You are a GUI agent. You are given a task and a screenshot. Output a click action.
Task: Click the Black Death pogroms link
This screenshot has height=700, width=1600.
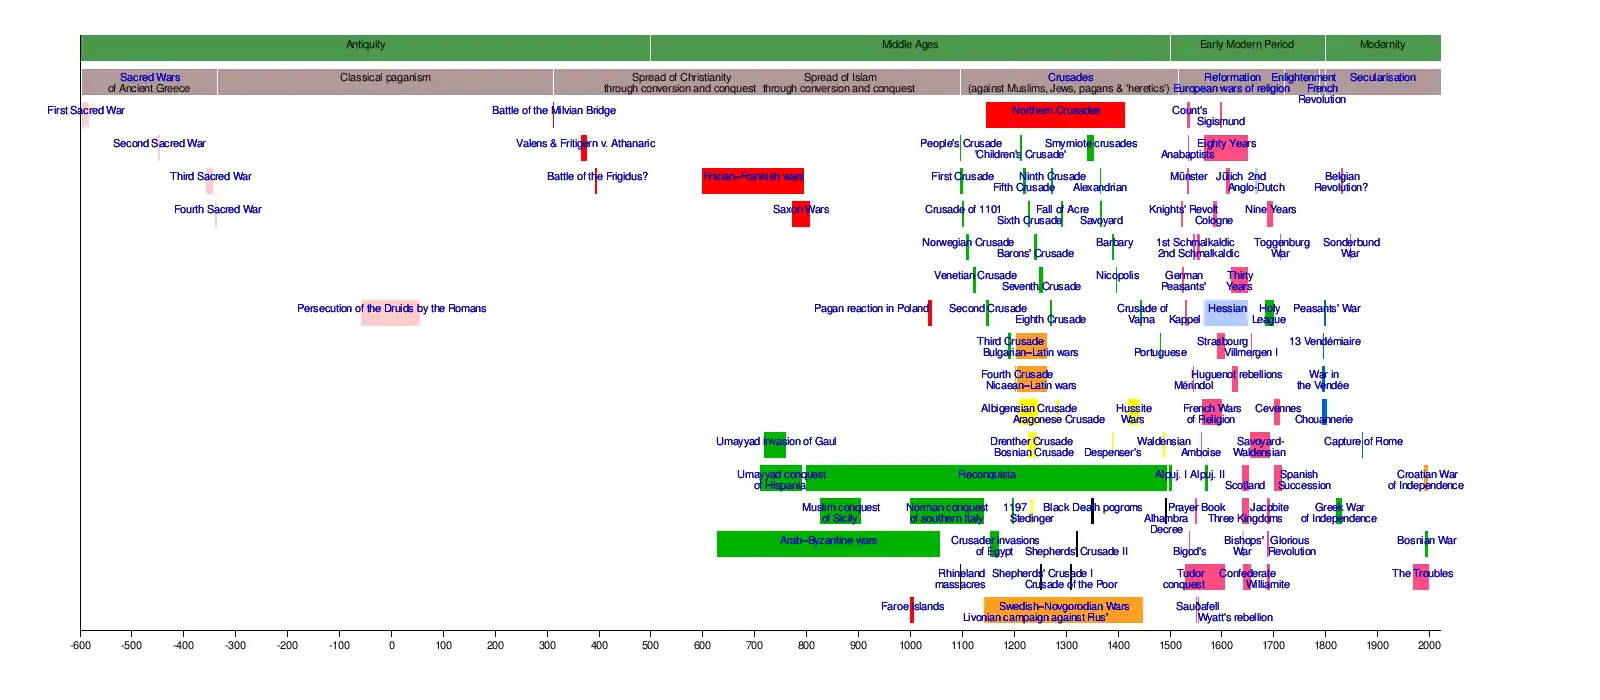coord(1092,507)
